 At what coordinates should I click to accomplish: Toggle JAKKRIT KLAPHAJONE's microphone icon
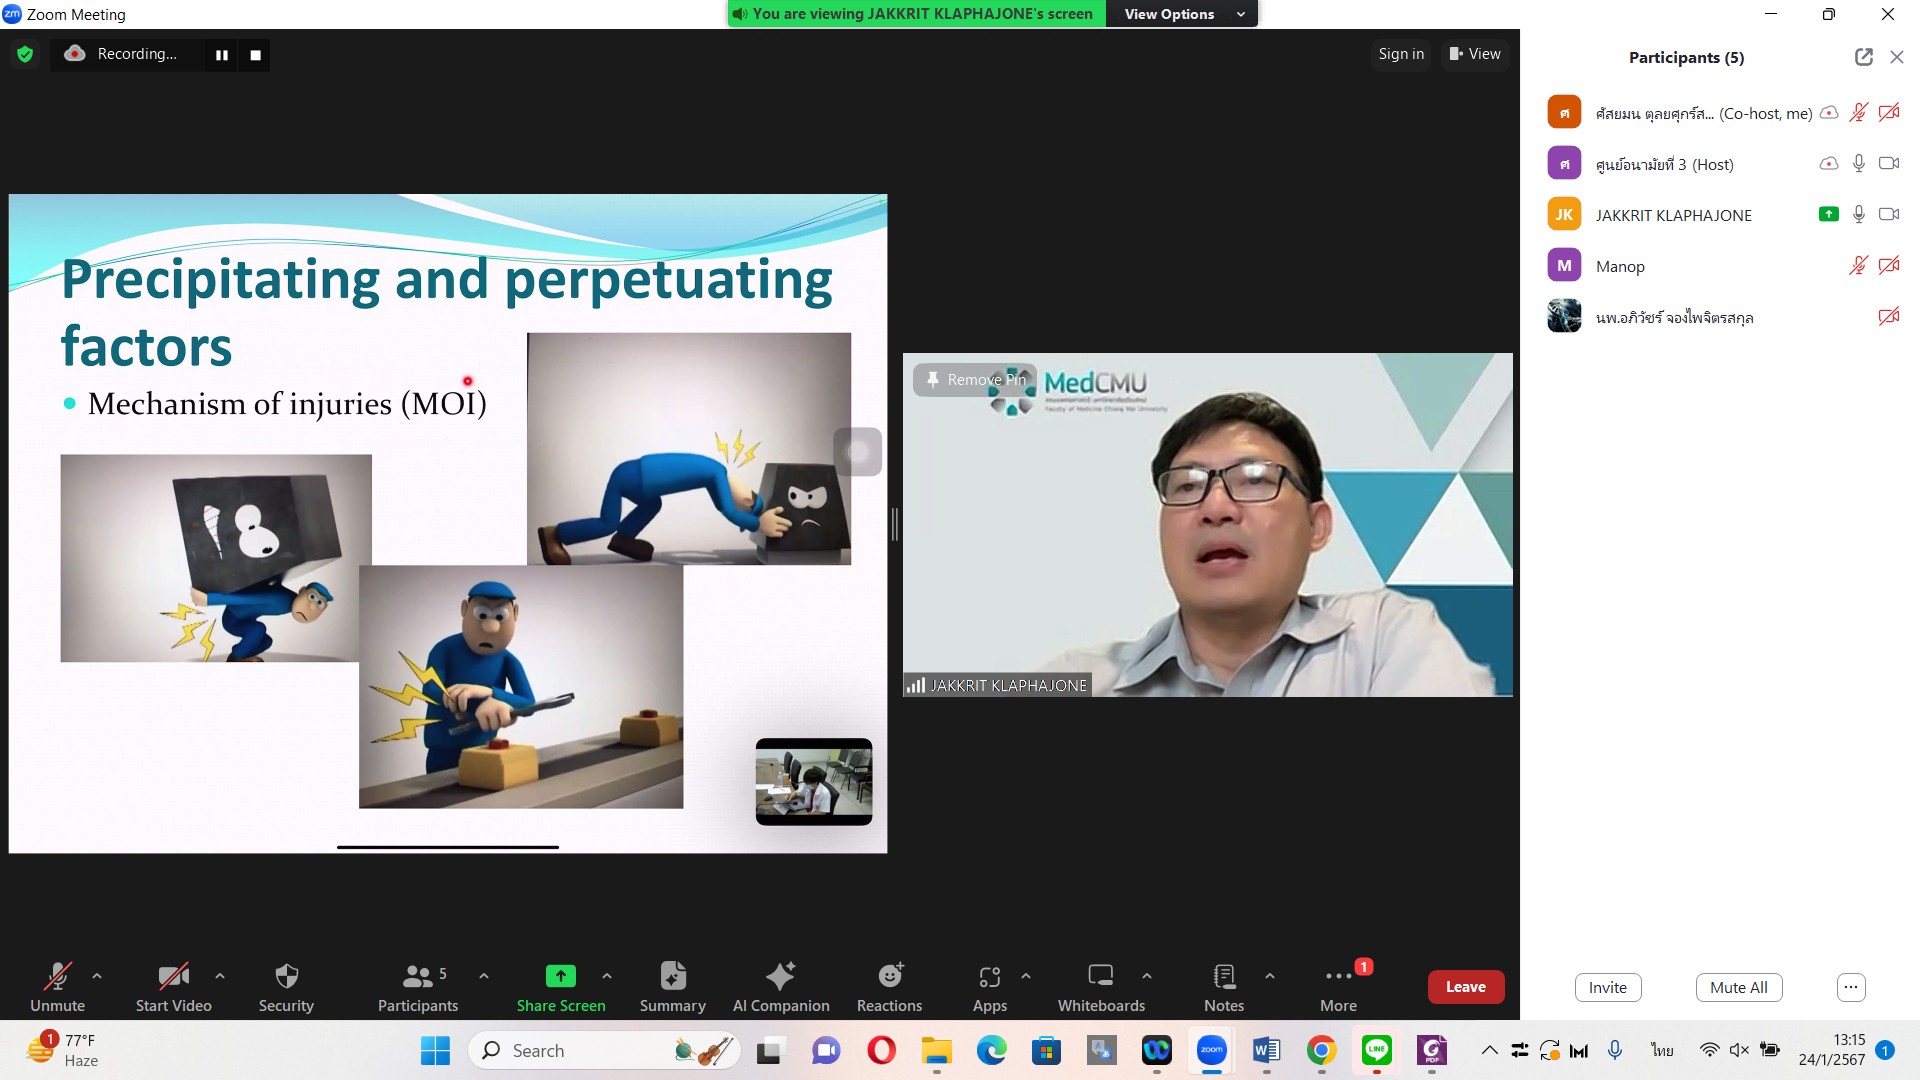[1859, 214]
